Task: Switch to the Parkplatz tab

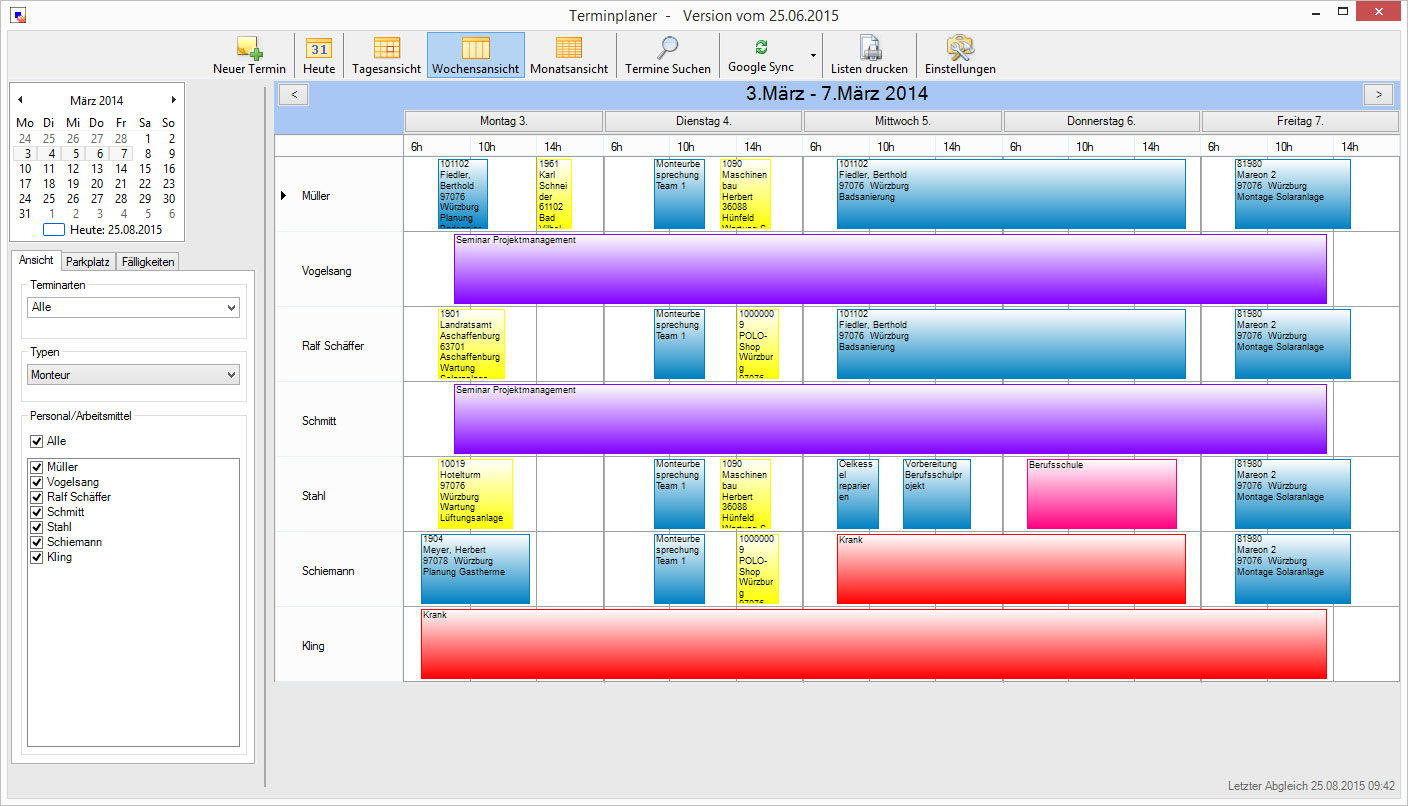Action: pos(88,262)
